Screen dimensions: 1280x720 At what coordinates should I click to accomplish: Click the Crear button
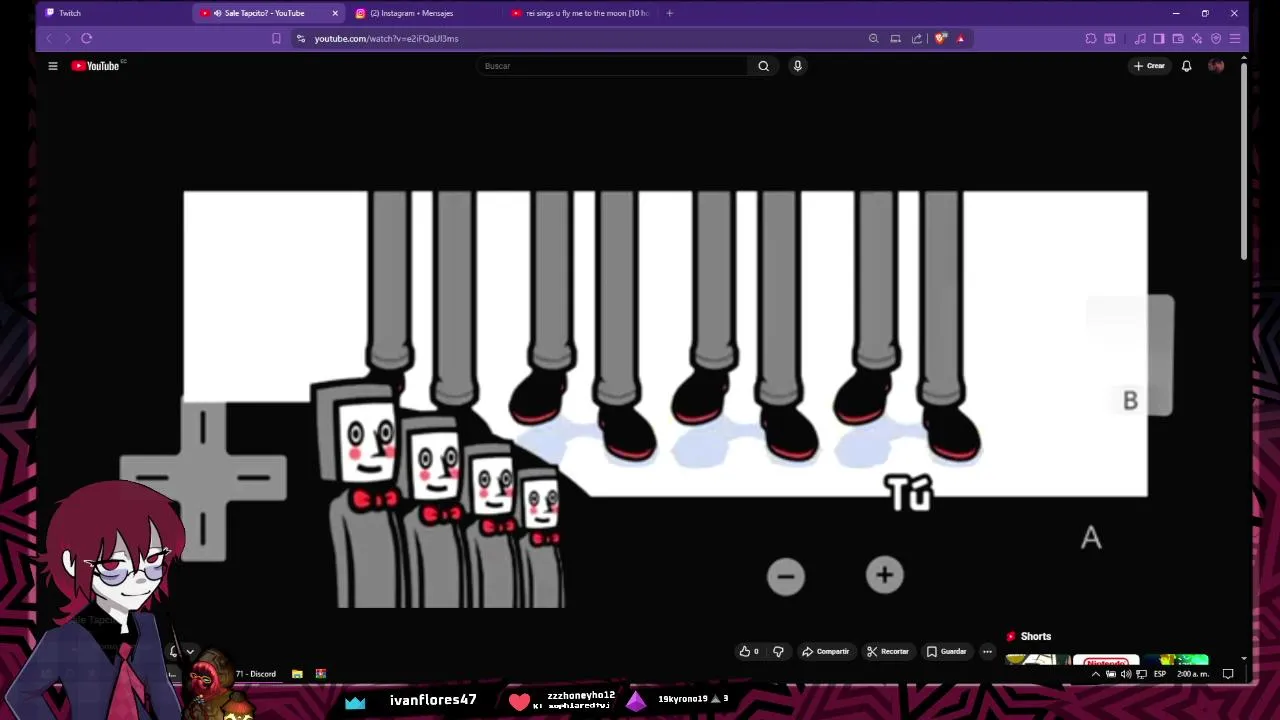pos(1149,66)
